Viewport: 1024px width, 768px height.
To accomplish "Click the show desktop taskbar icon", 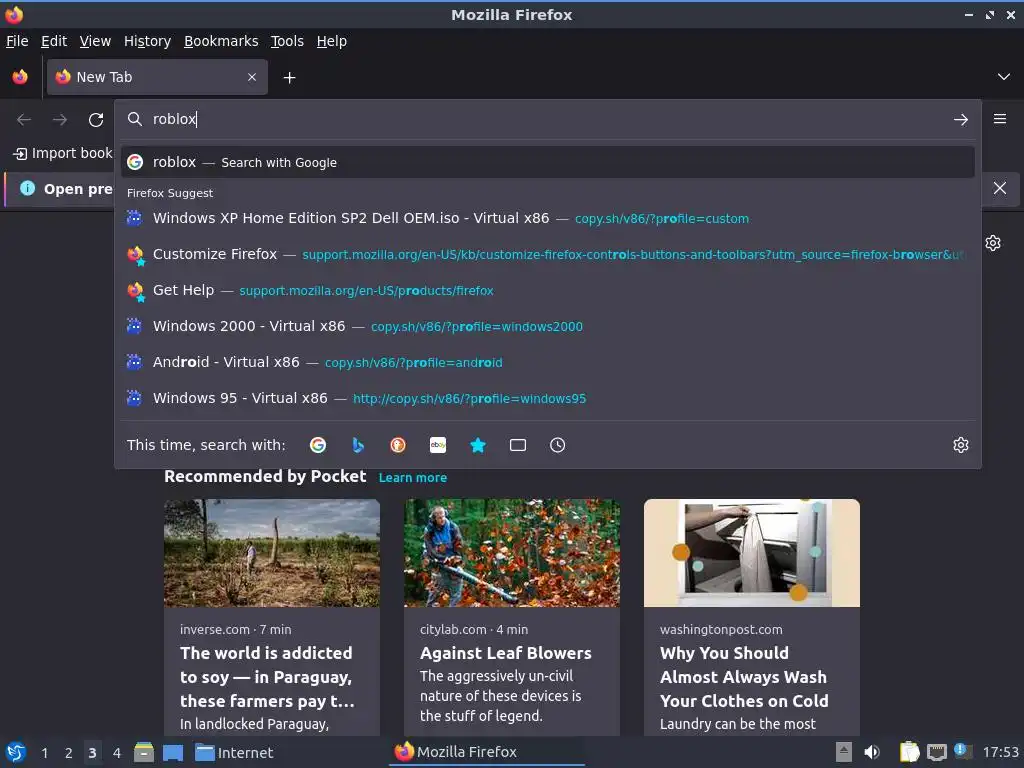I will coord(172,752).
